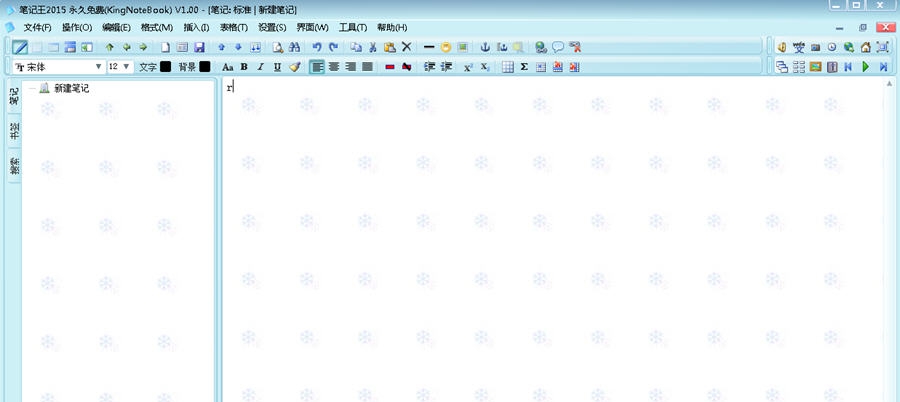Open the 格式(M) menu

pos(157,27)
